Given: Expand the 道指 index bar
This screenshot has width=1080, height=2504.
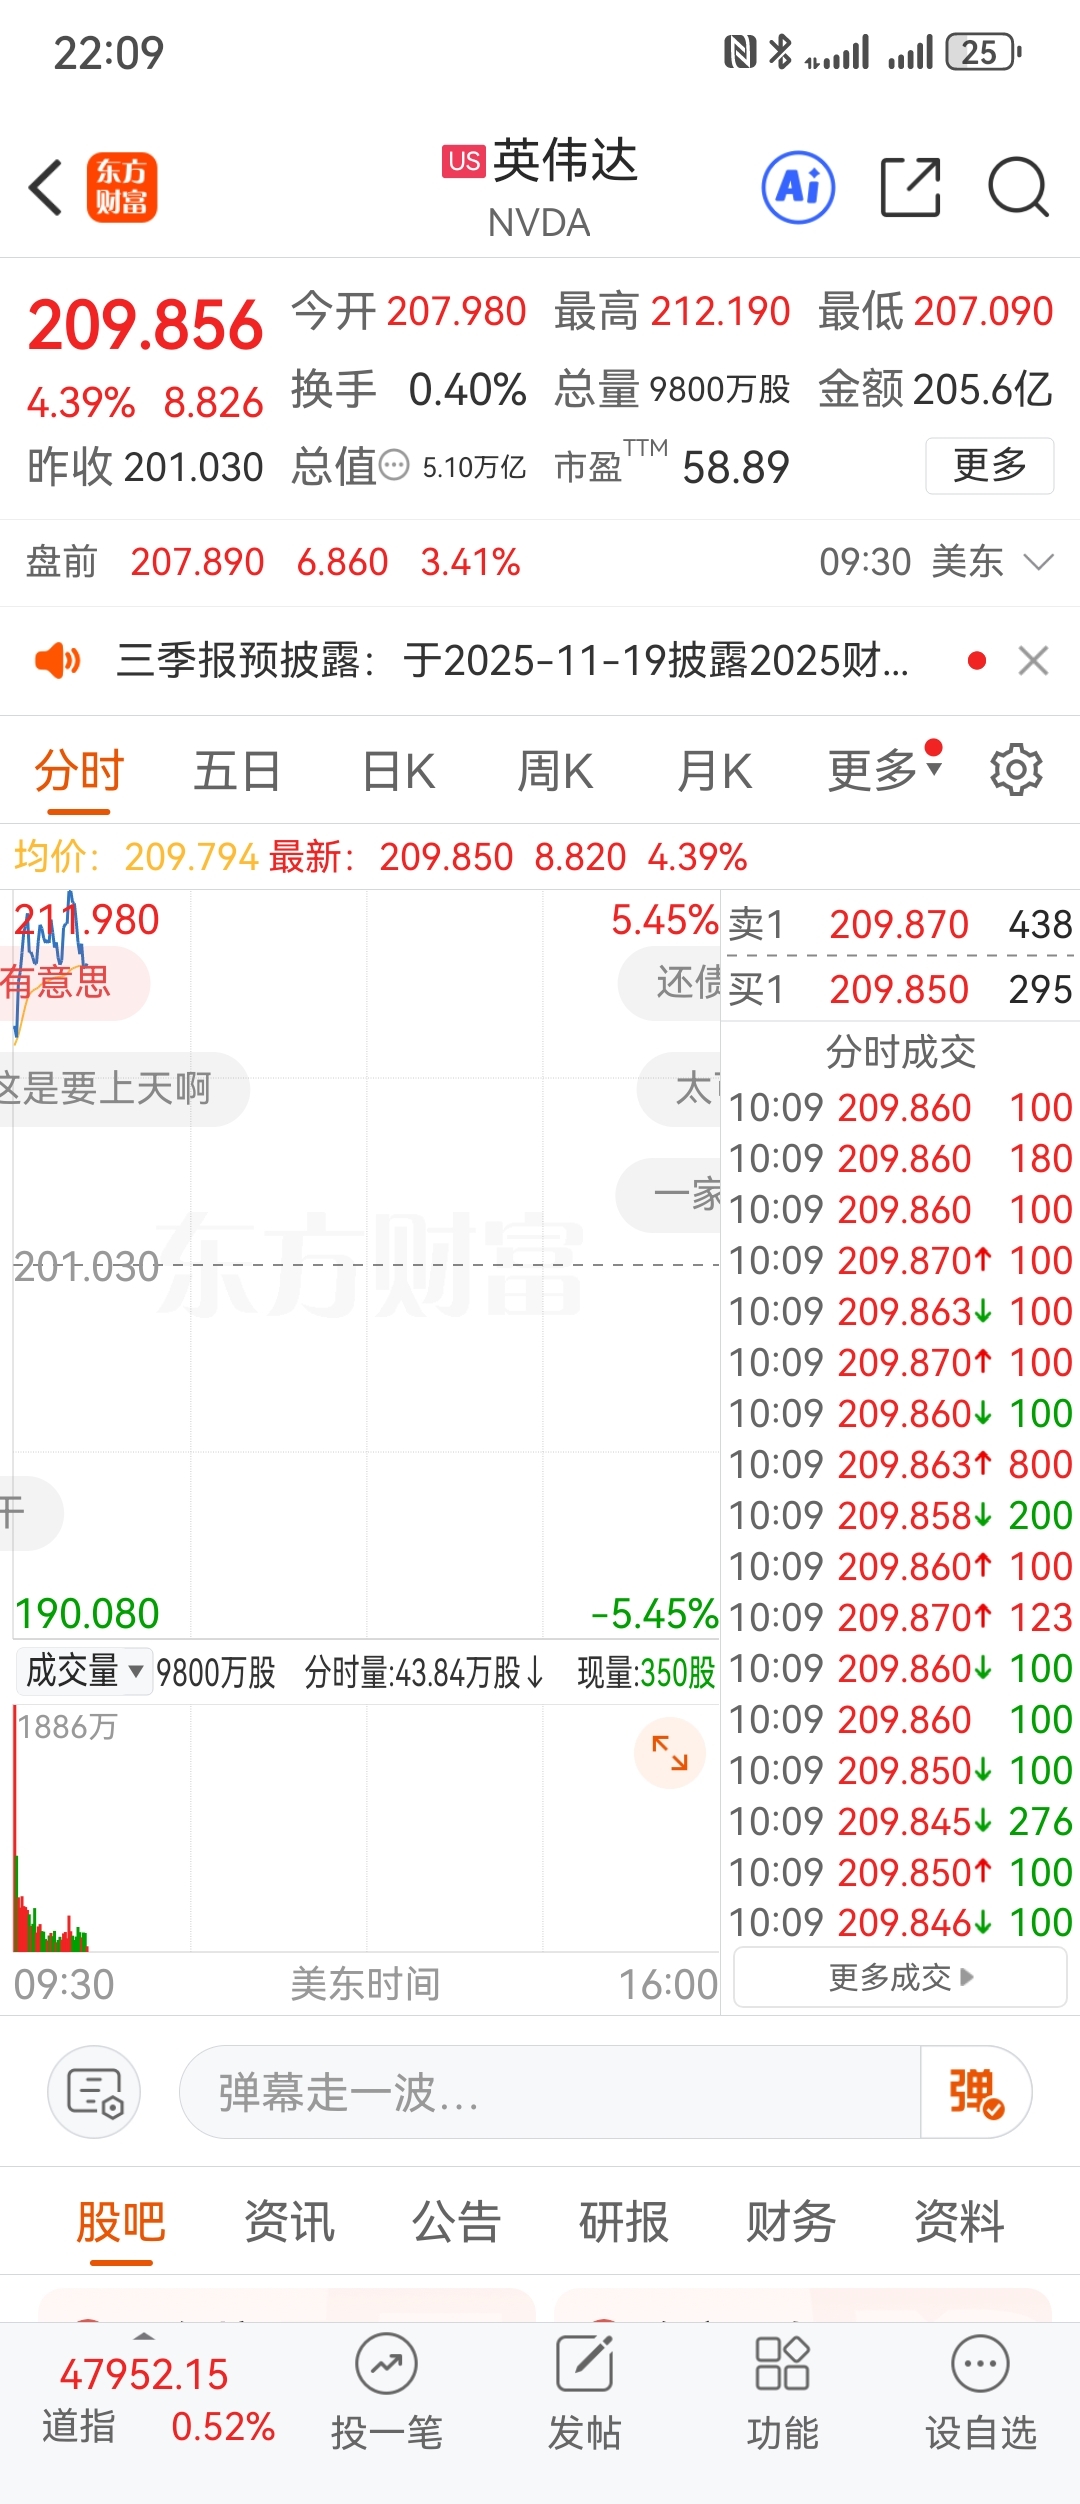Looking at the screenshot, I should (x=144, y=2337).
